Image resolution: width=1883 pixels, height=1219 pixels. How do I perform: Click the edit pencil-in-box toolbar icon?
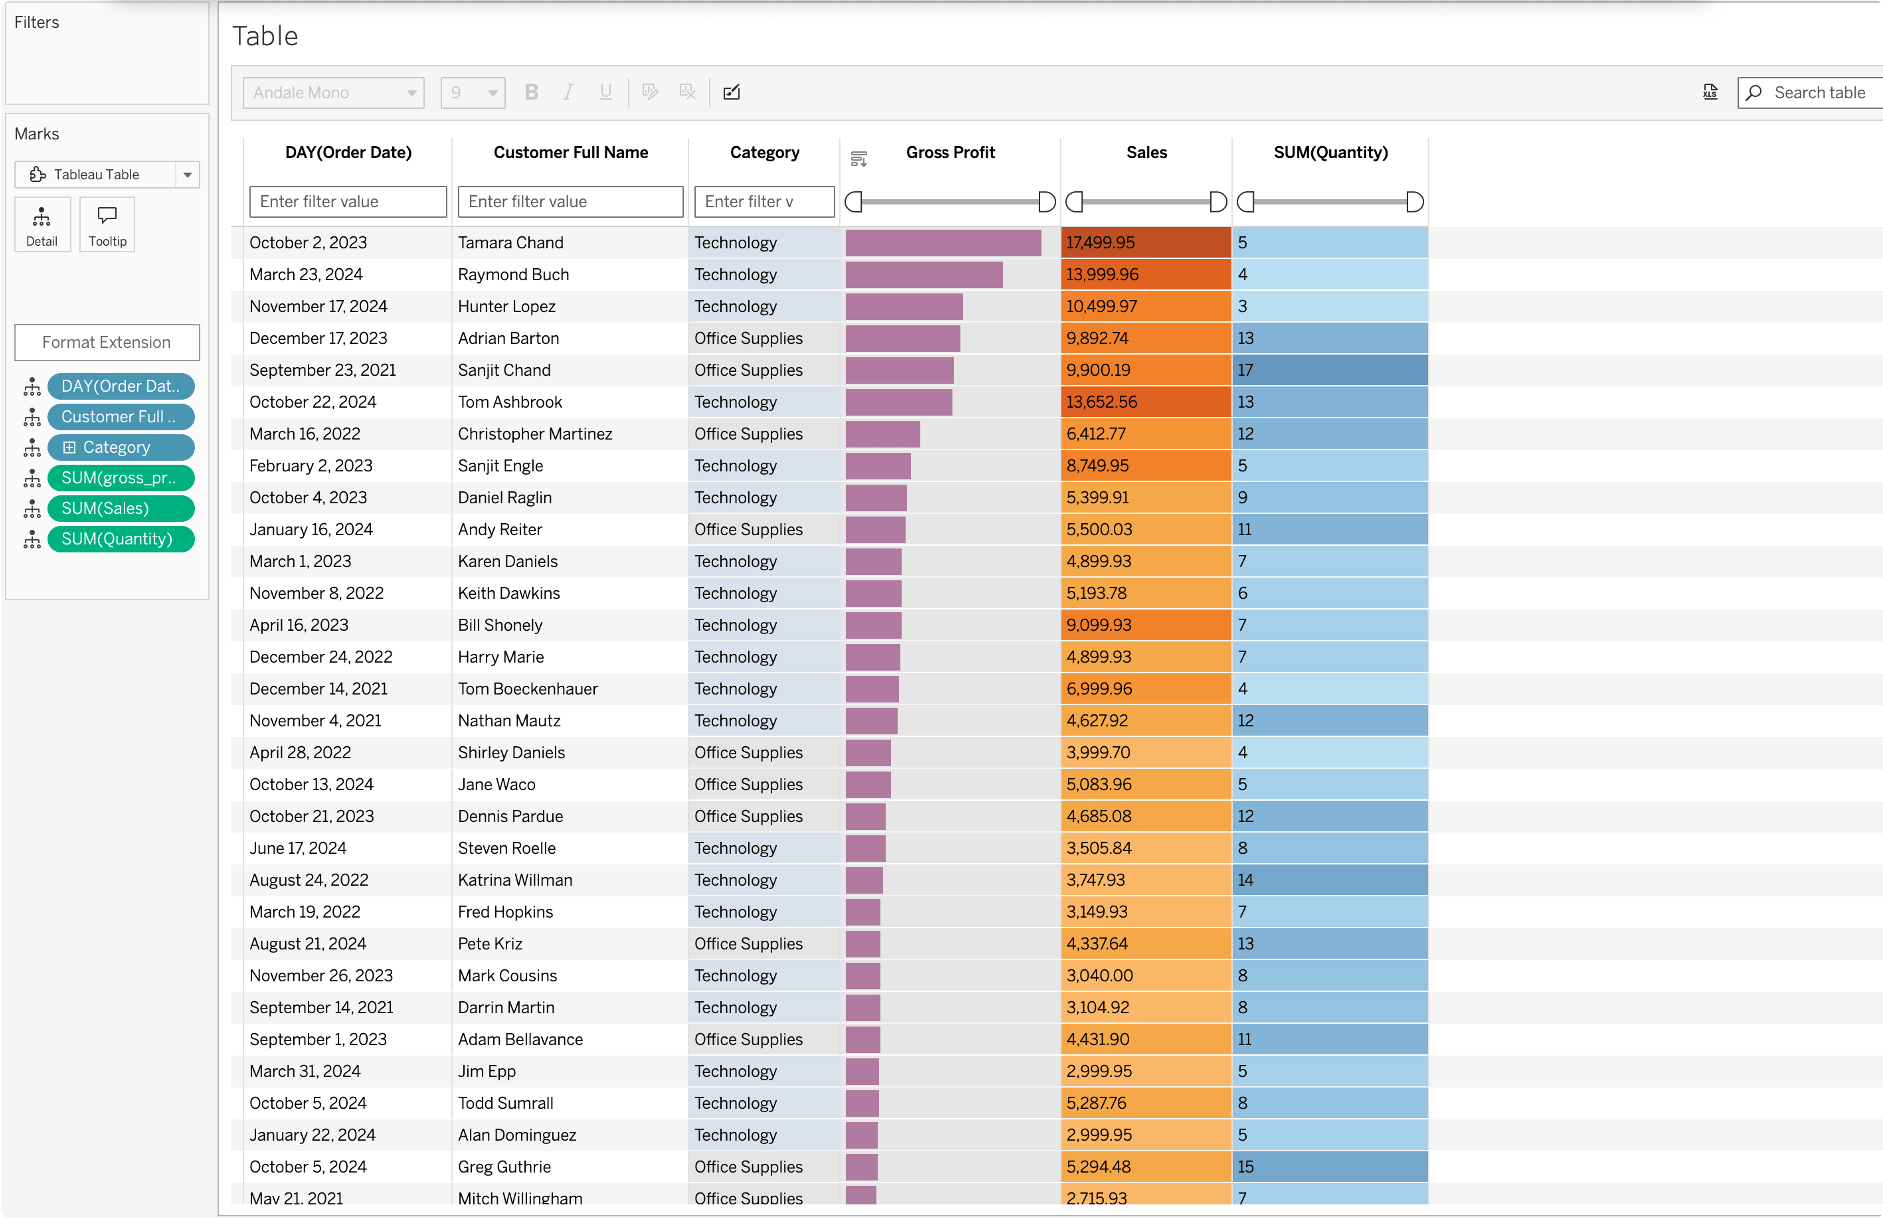[x=732, y=92]
